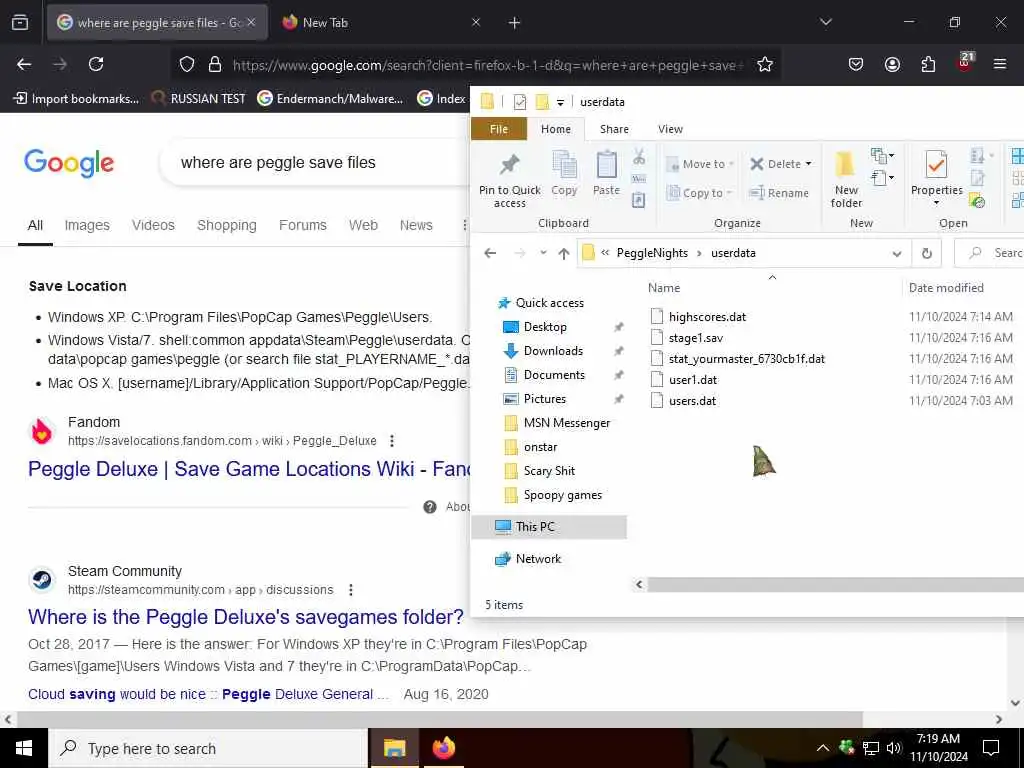
Task: Select Google Images tab
Action: click(x=87, y=225)
